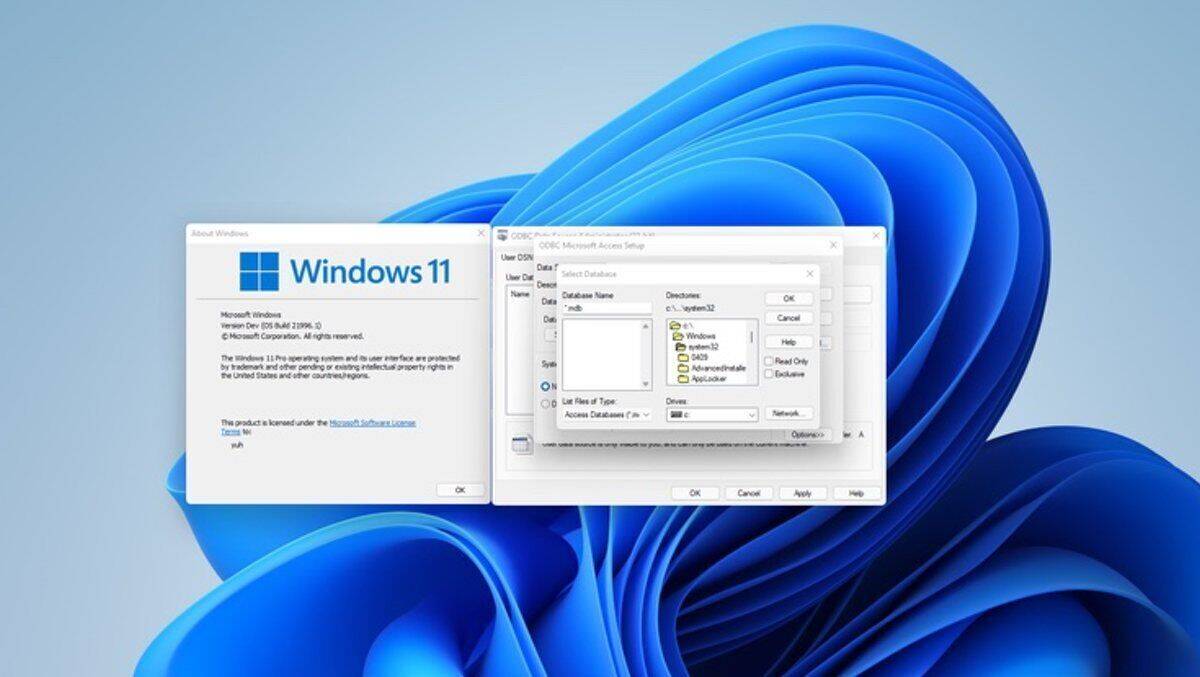Screen dimensions: 1200x677
Task: Click Cancel in ODBC Data Source Administrator
Action: click(x=749, y=493)
